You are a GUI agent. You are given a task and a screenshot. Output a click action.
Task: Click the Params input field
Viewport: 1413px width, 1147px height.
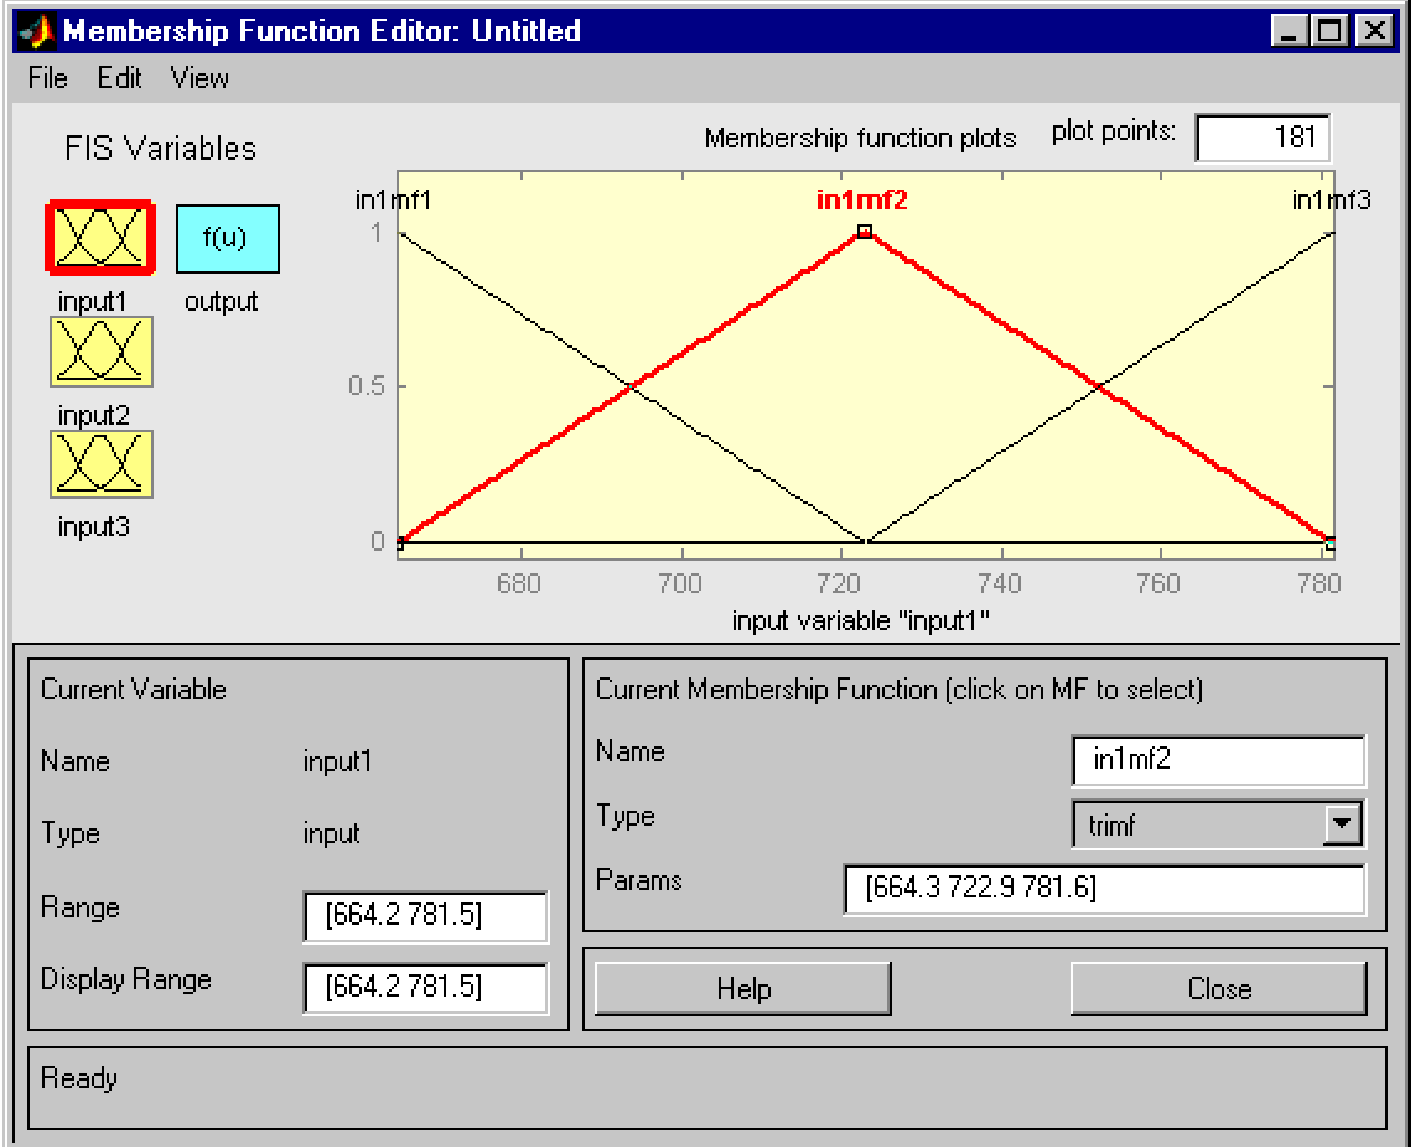(x=1104, y=888)
